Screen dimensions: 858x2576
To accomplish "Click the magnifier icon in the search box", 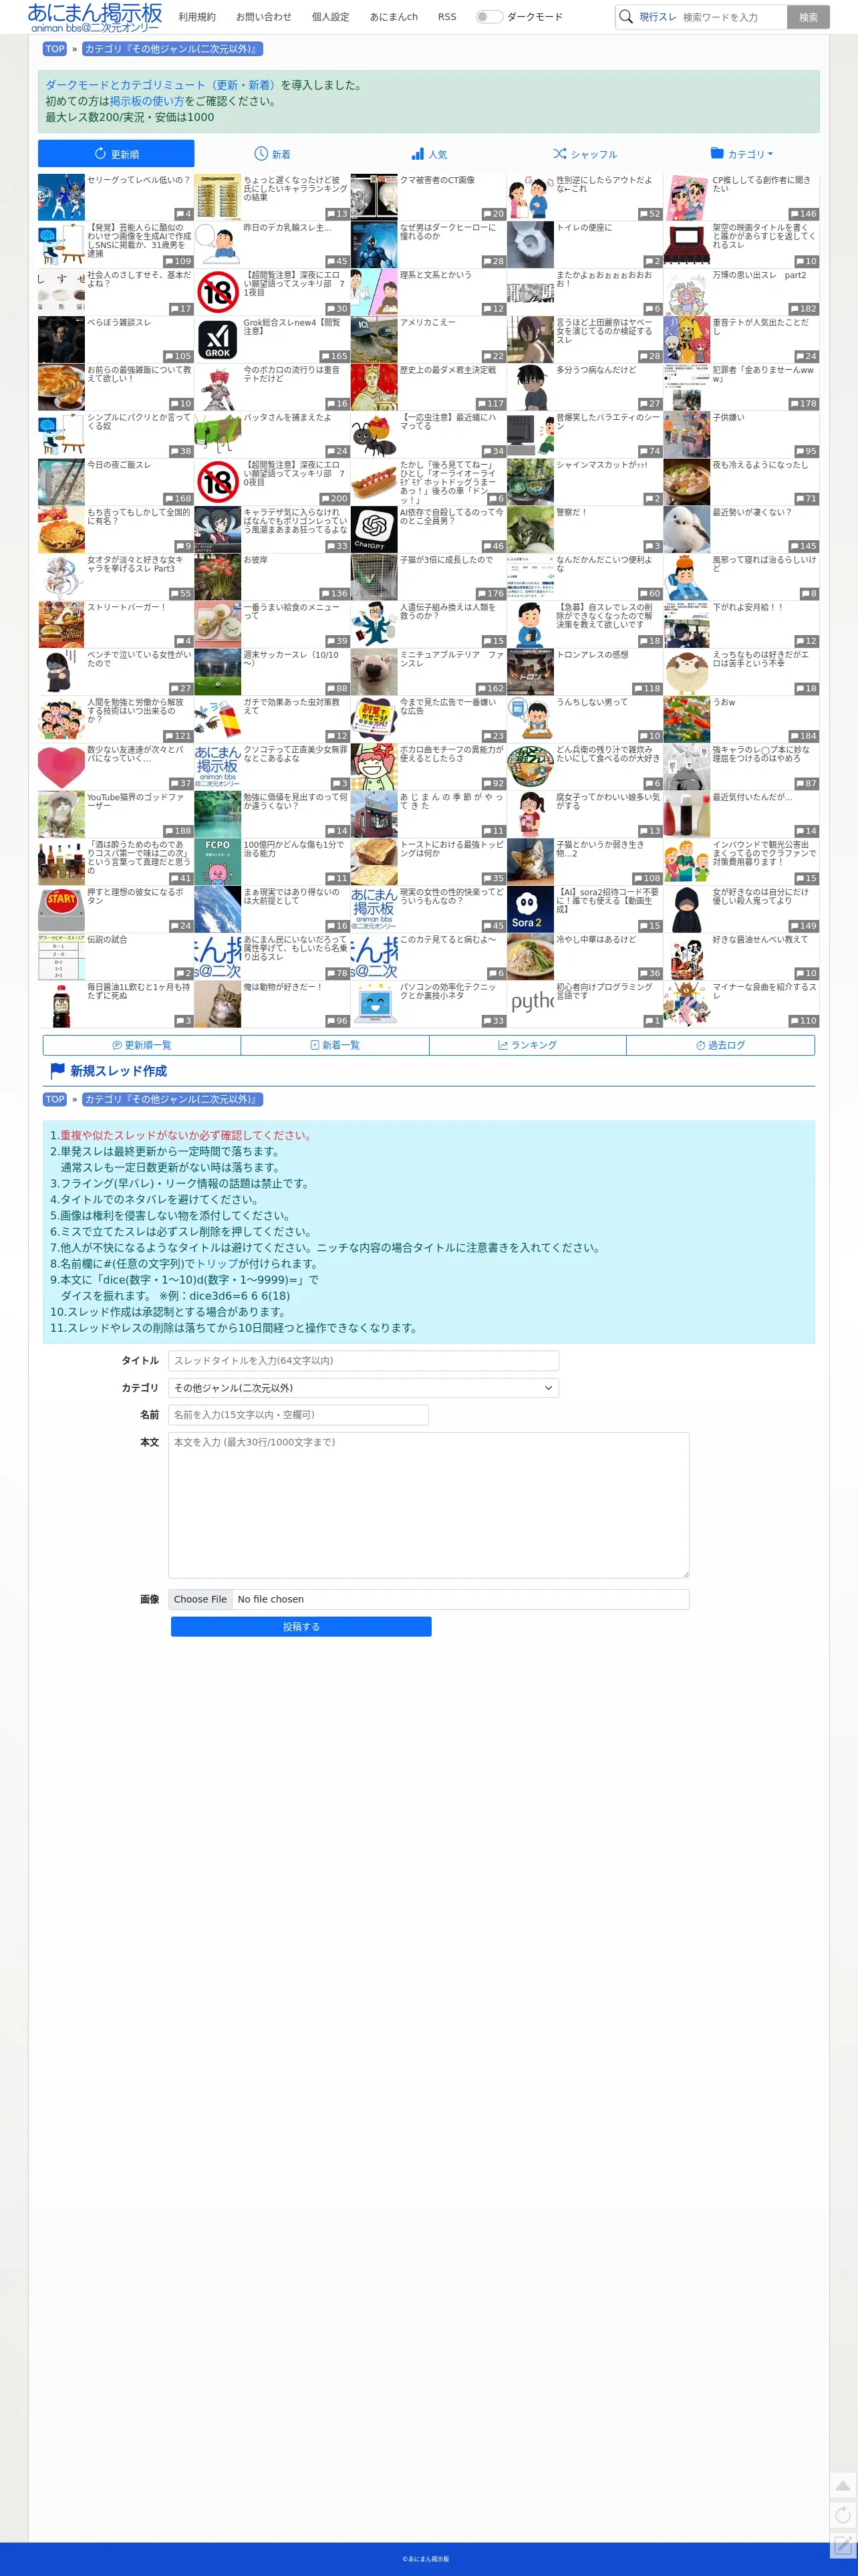I will point(626,16).
